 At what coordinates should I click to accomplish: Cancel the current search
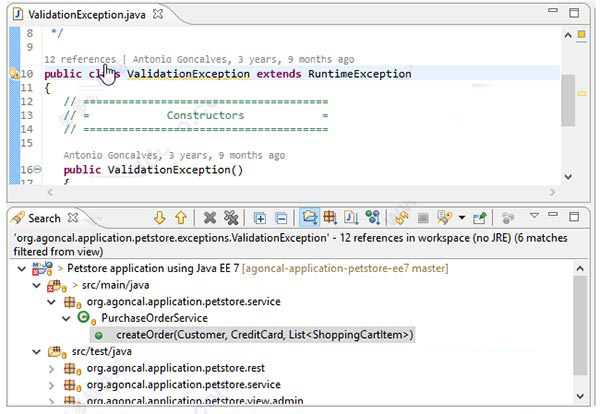point(423,218)
